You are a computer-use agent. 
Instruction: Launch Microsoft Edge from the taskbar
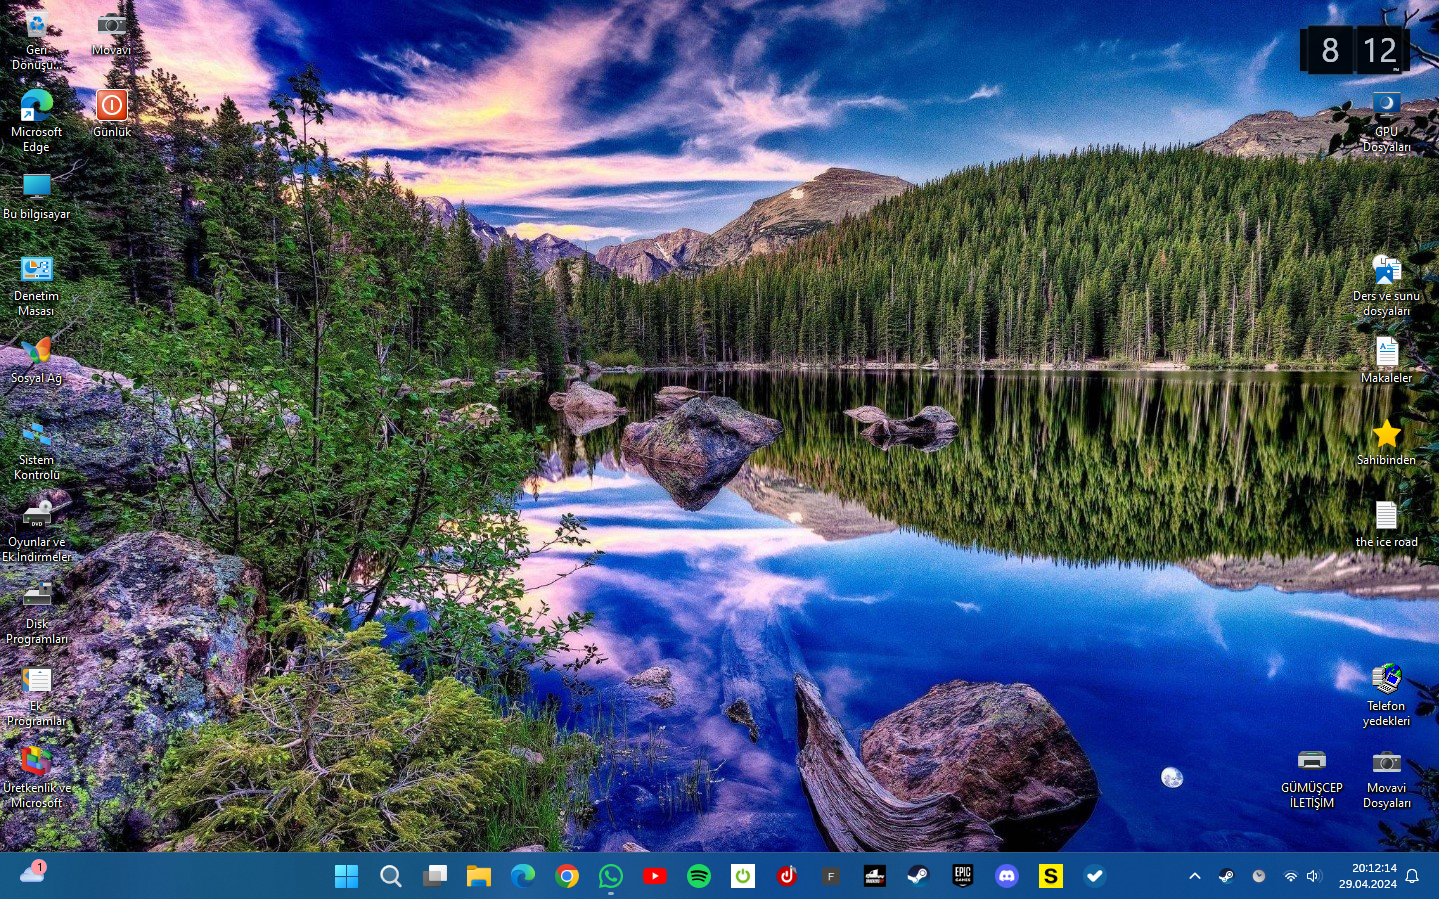click(522, 876)
